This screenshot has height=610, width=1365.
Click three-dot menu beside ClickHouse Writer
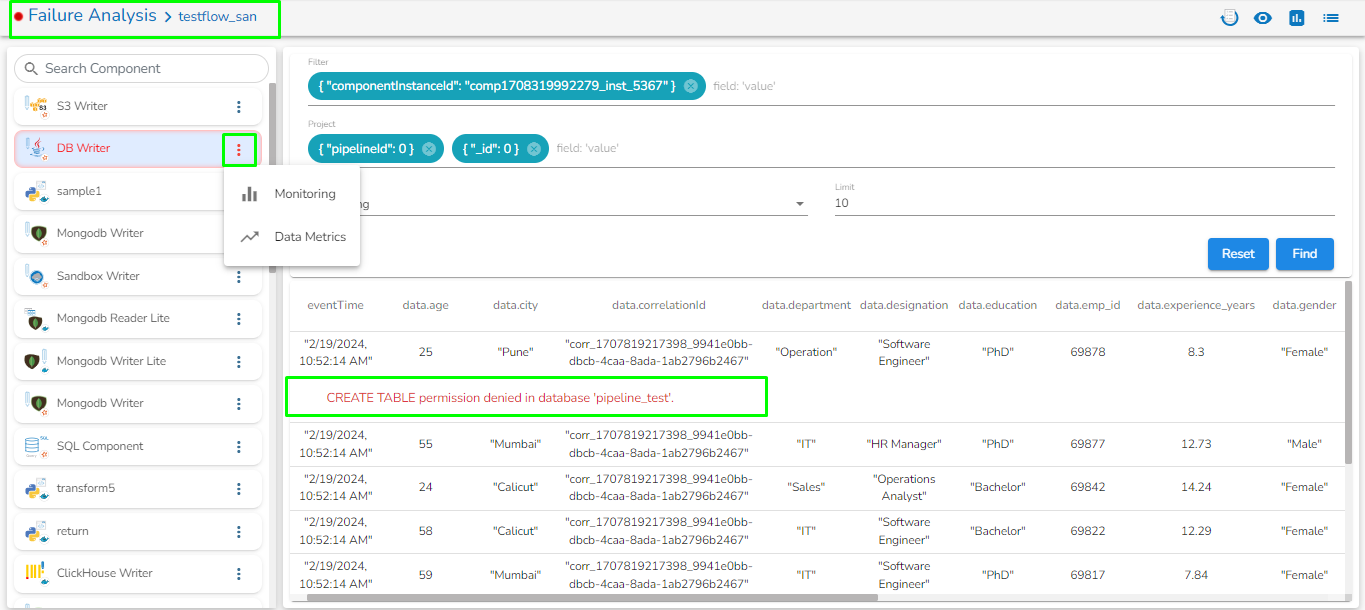pyautogui.click(x=238, y=574)
